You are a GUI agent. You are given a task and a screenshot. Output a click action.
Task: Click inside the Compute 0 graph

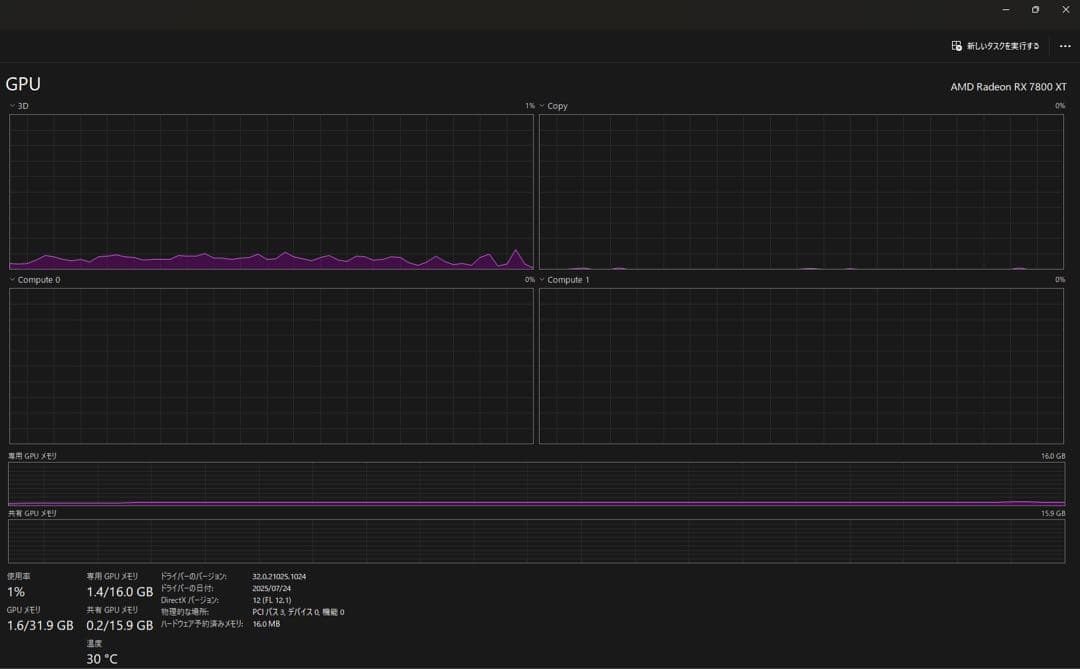pos(271,366)
